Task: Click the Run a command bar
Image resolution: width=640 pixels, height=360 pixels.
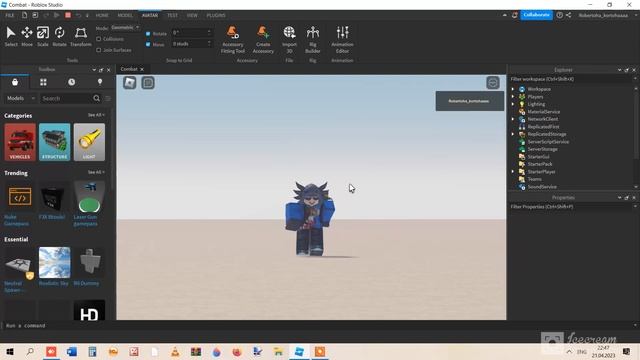Action: click(318, 326)
